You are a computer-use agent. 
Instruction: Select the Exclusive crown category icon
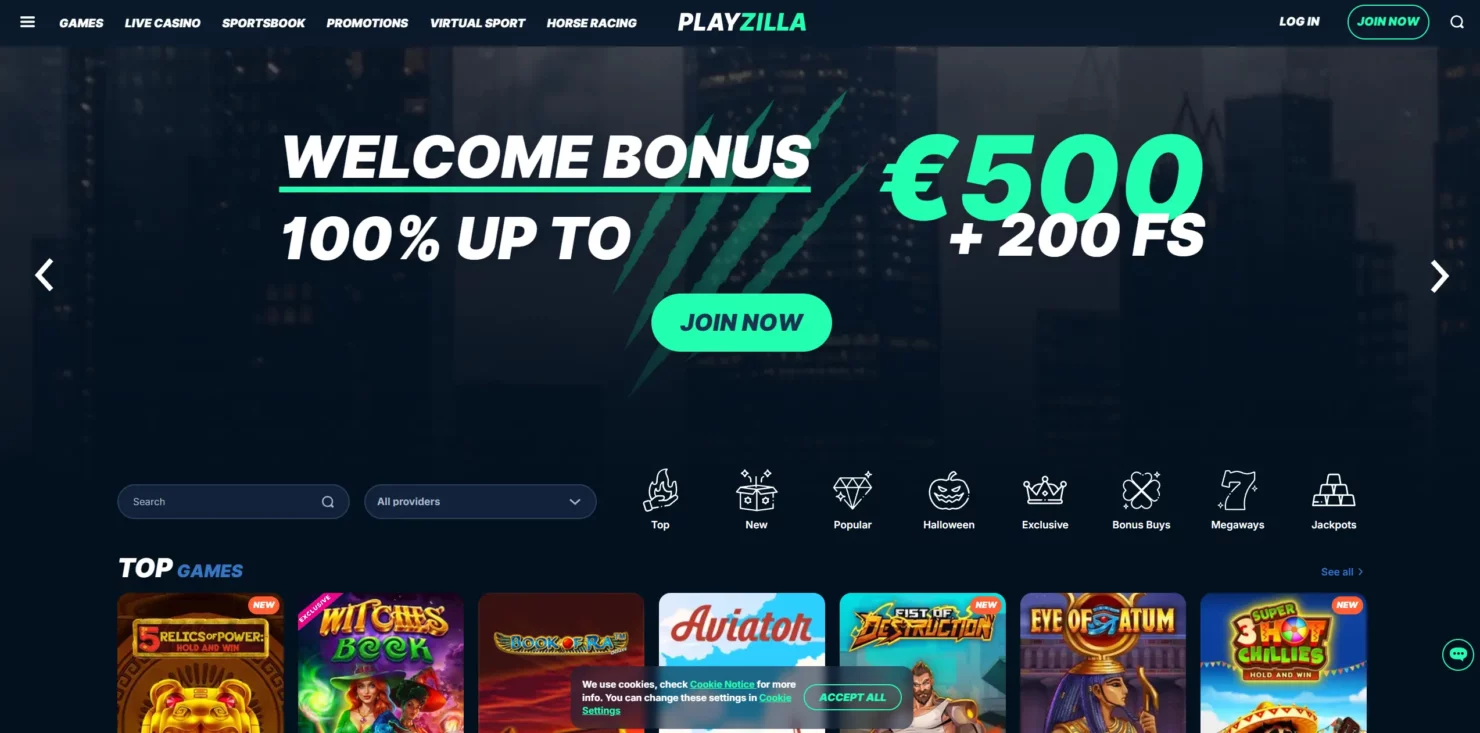tap(1045, 491)
